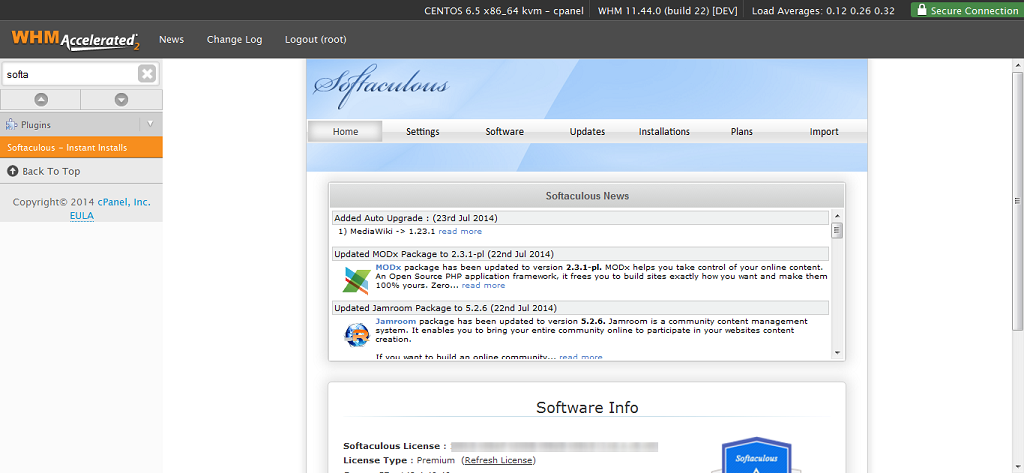Click the sidebar search input field
1024x473 pixels.
(68, 74)
